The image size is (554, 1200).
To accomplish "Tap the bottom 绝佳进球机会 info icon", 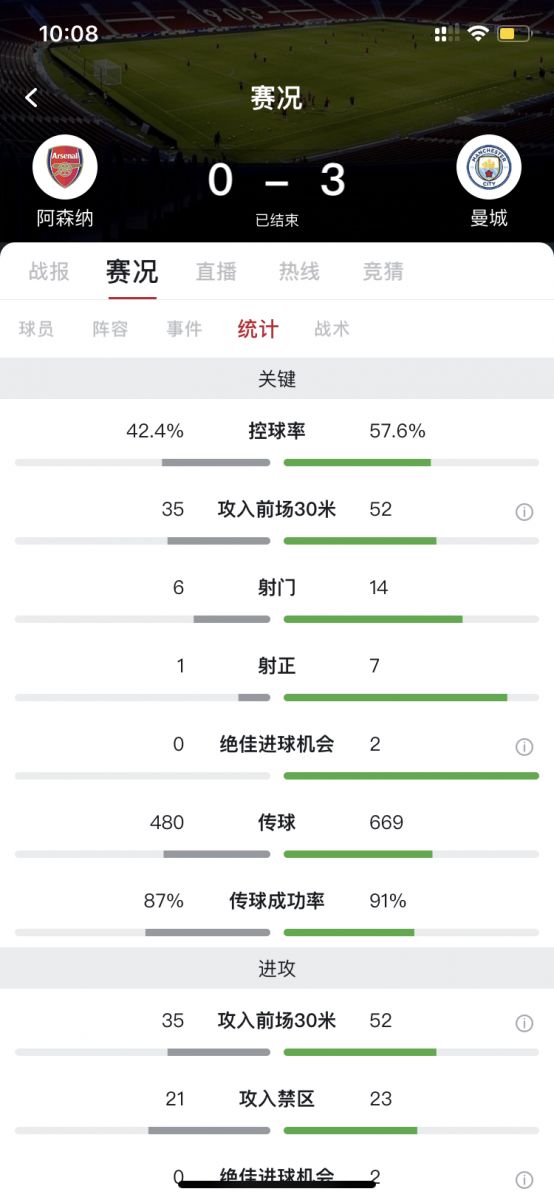I will coord(524,1179).
